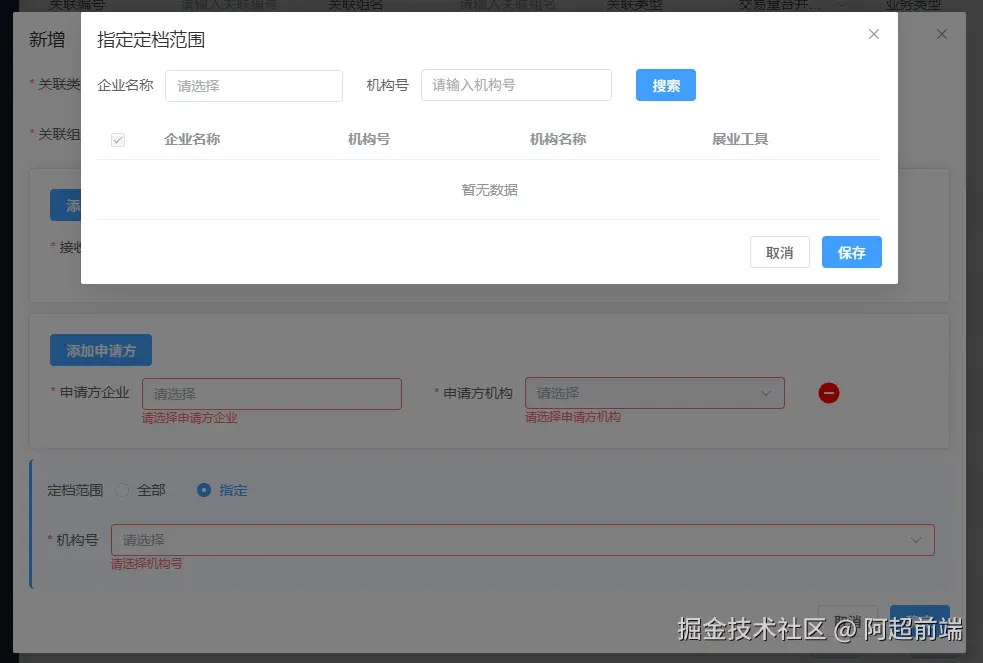Open the 申请方企业 select field

[272, 394]
